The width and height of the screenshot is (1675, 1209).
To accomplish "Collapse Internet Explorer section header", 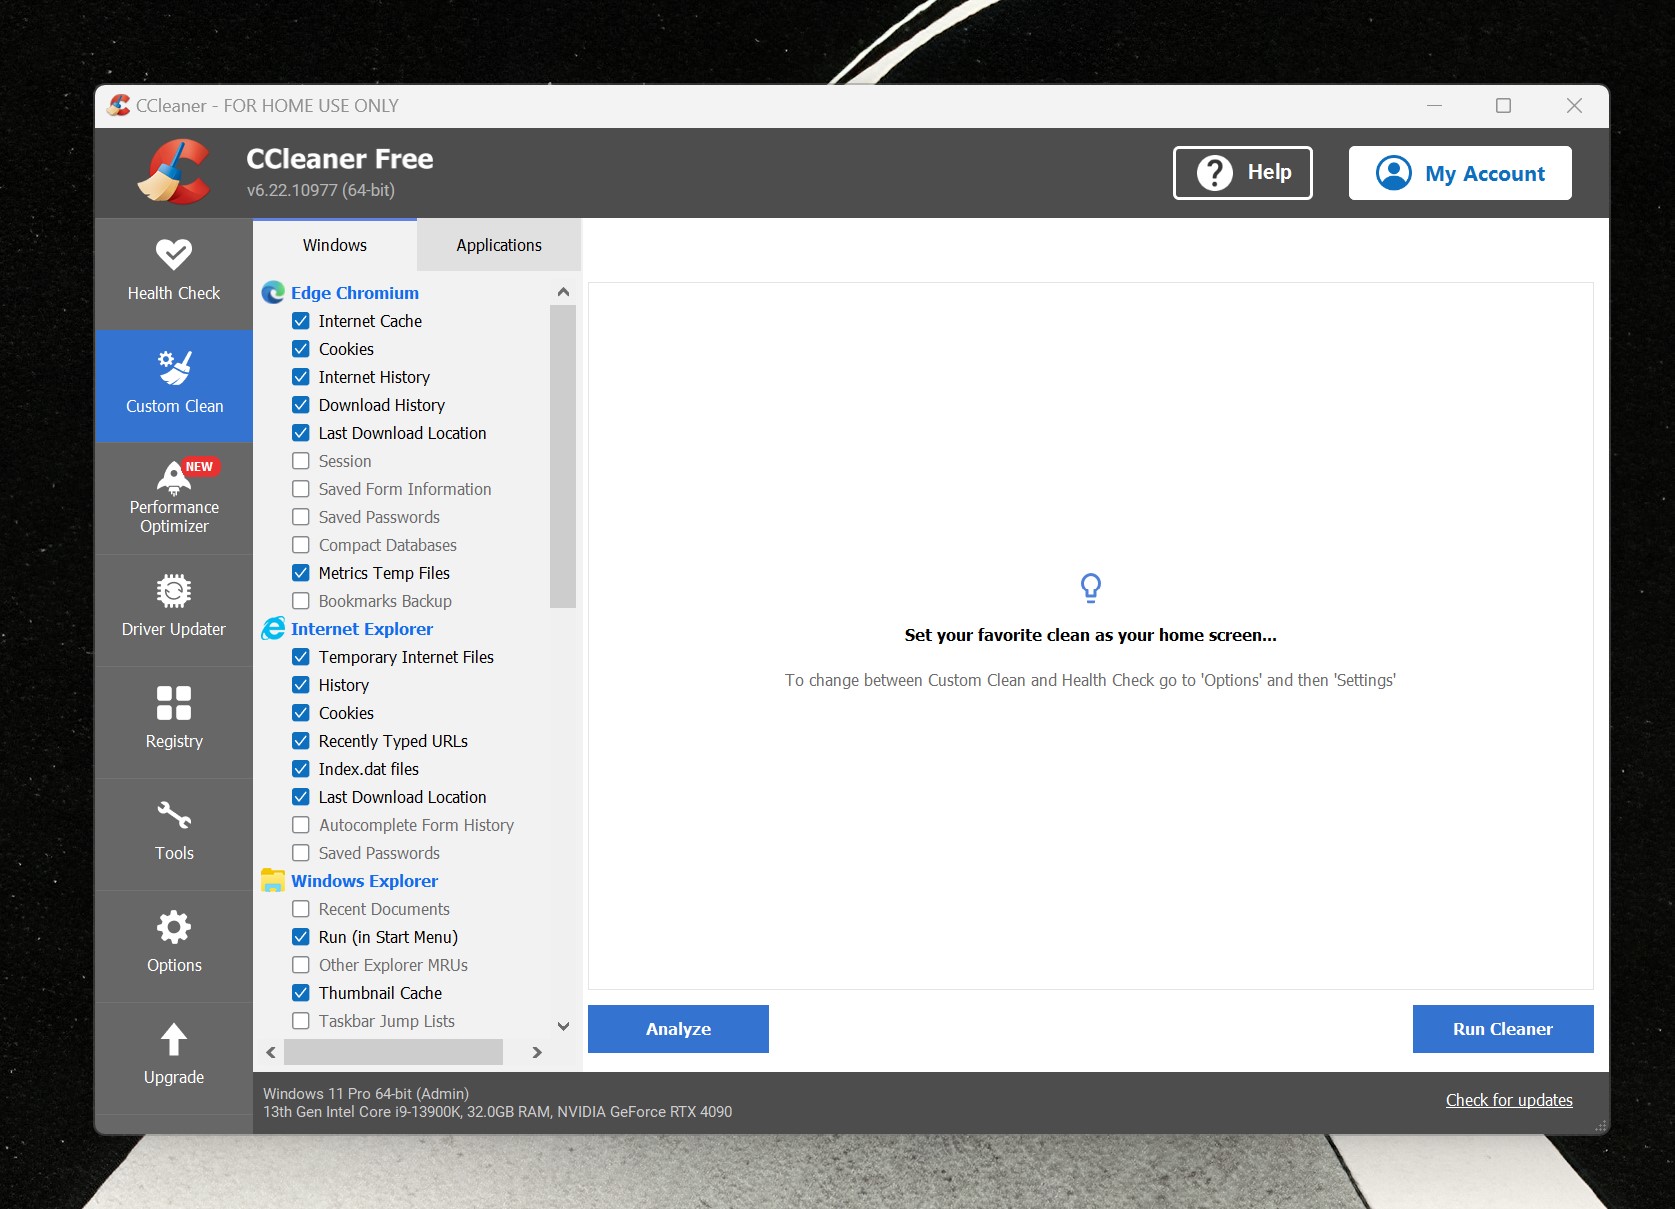I will pos(362,629).
